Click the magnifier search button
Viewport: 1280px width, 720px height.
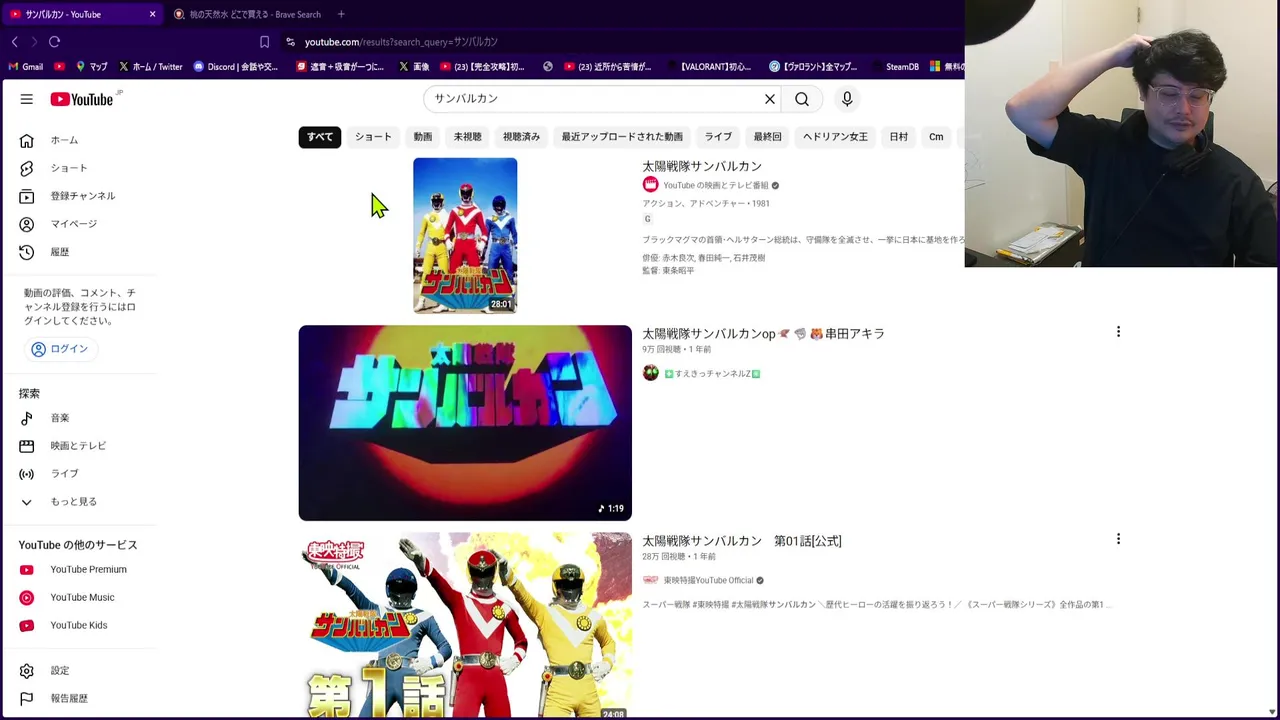[802, 99]
